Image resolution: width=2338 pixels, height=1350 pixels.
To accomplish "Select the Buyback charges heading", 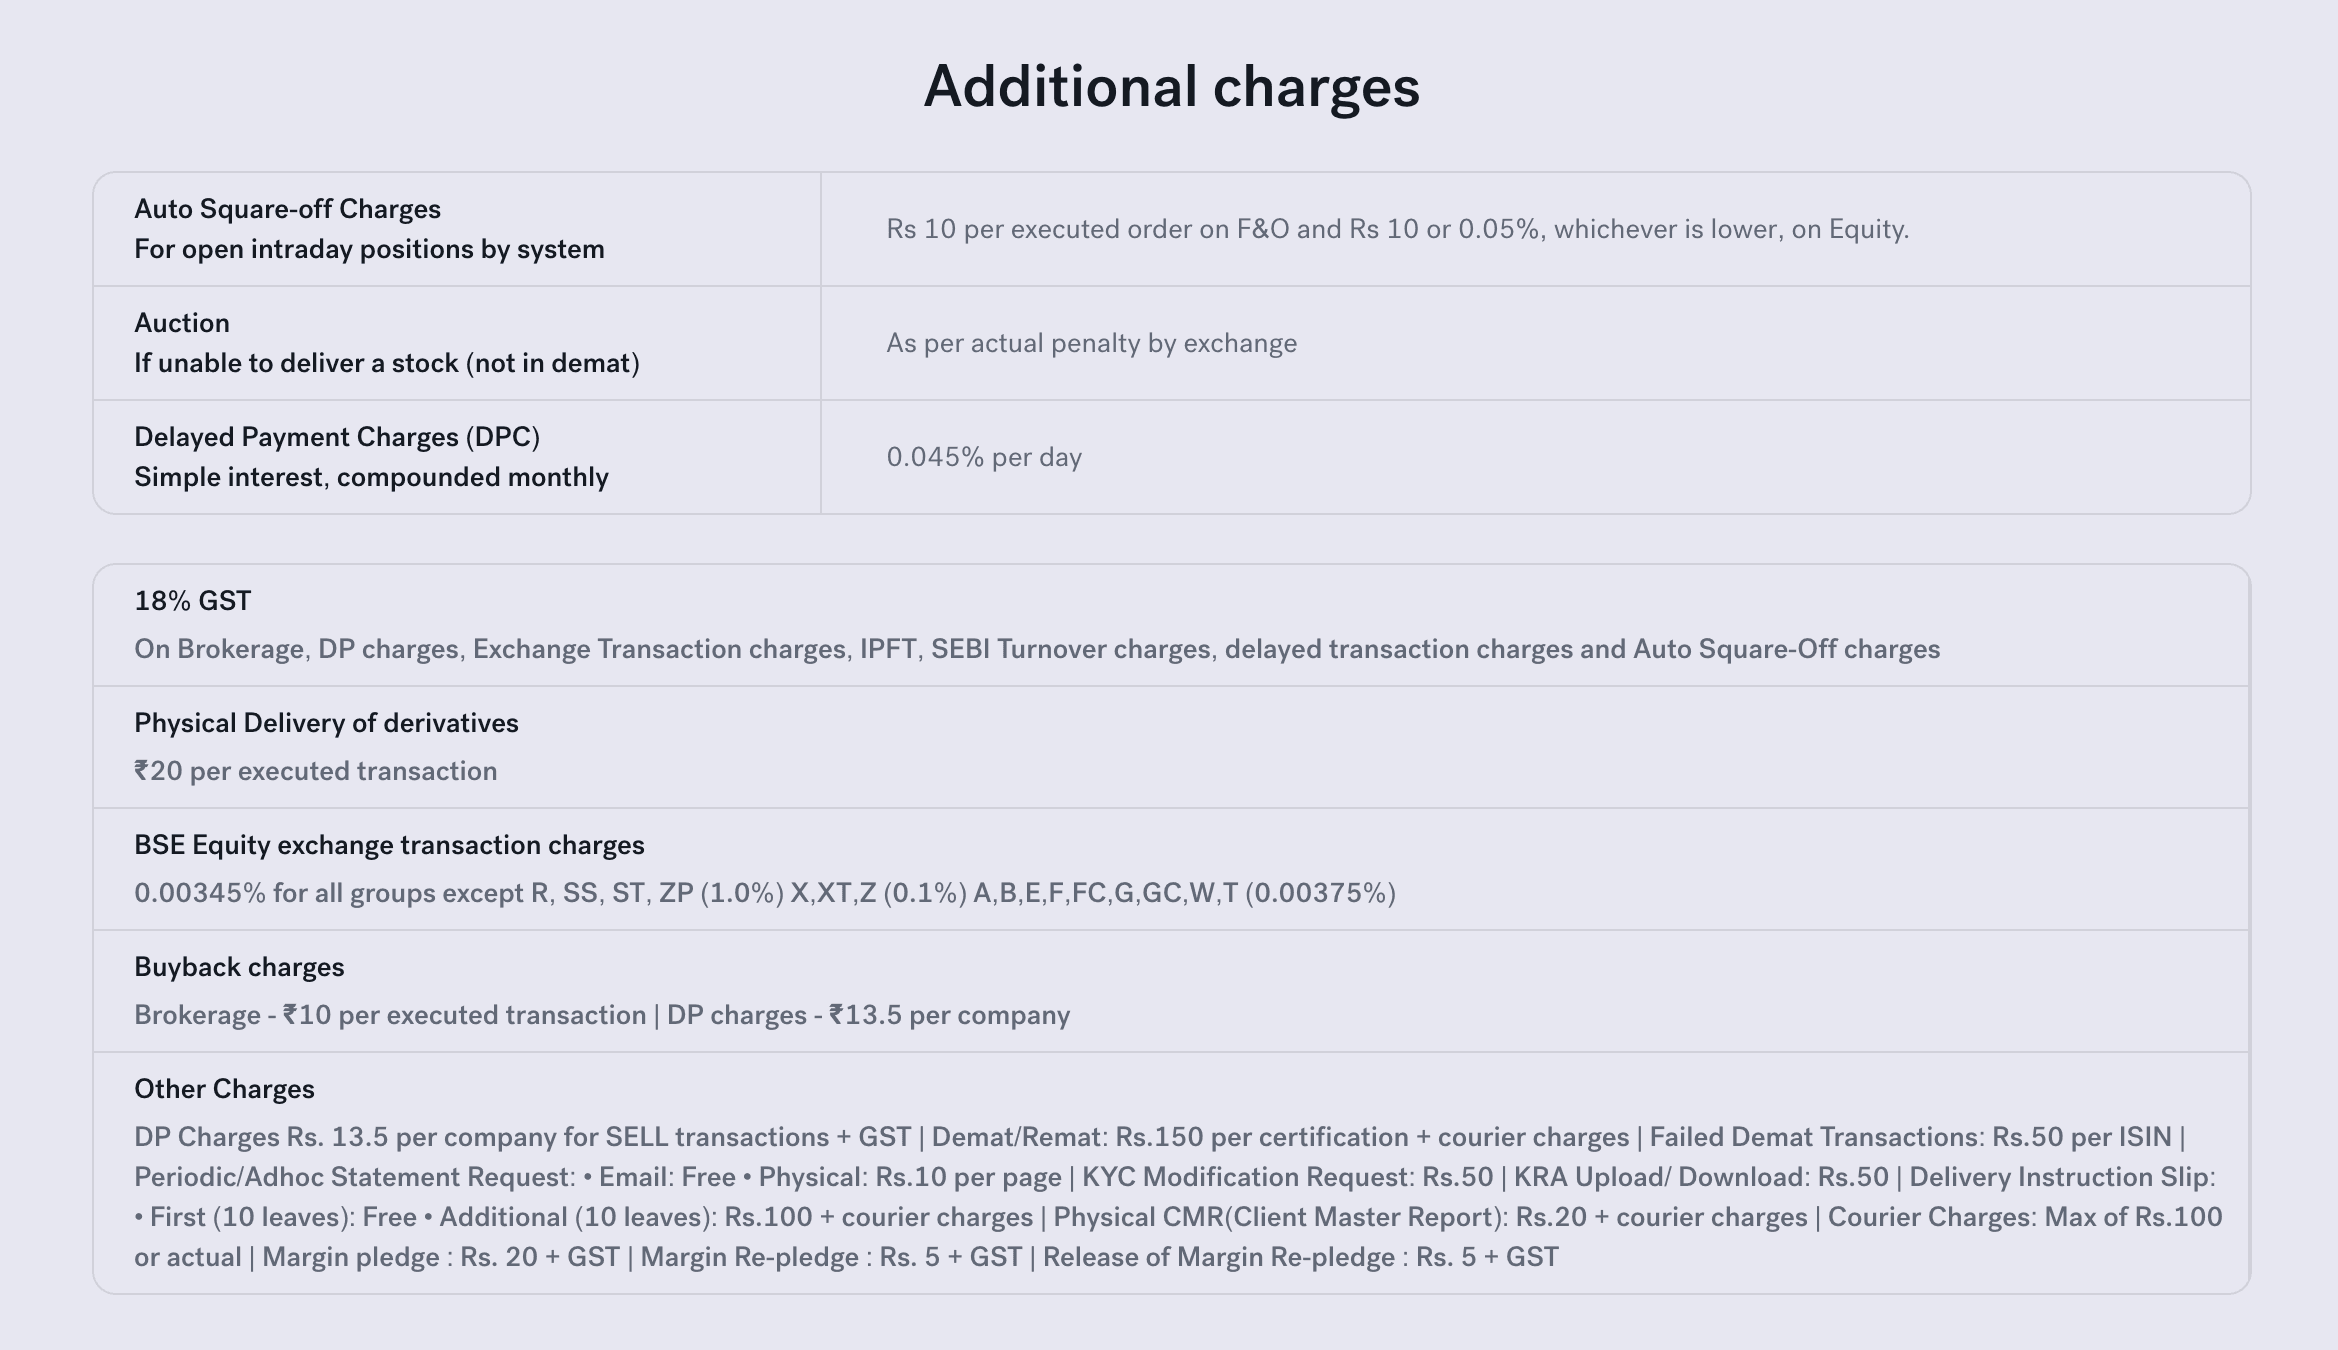I will tap(239, 967).
